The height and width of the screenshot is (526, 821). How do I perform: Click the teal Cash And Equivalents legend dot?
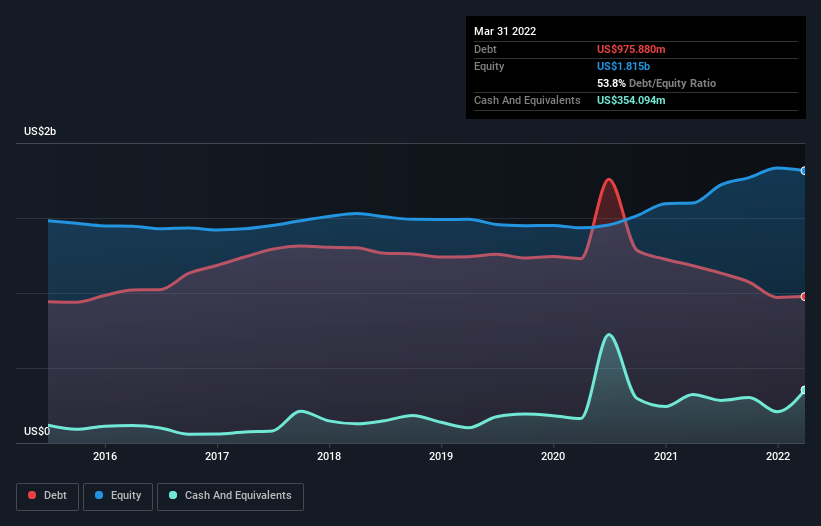[173, 495]
